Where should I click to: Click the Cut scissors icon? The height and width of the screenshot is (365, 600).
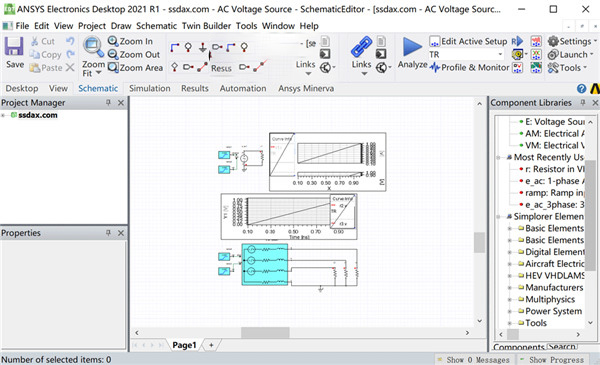click(x=34, y=41)
